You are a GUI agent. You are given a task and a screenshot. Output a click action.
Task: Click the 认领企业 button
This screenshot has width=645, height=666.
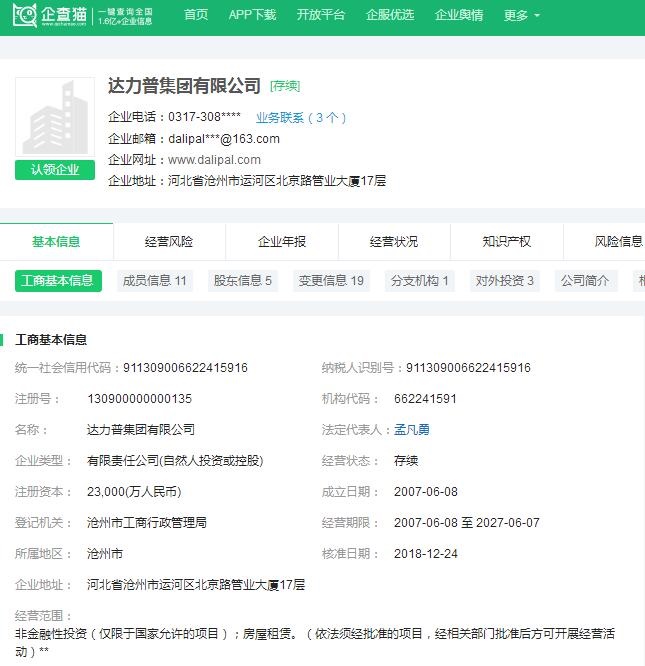55,170
